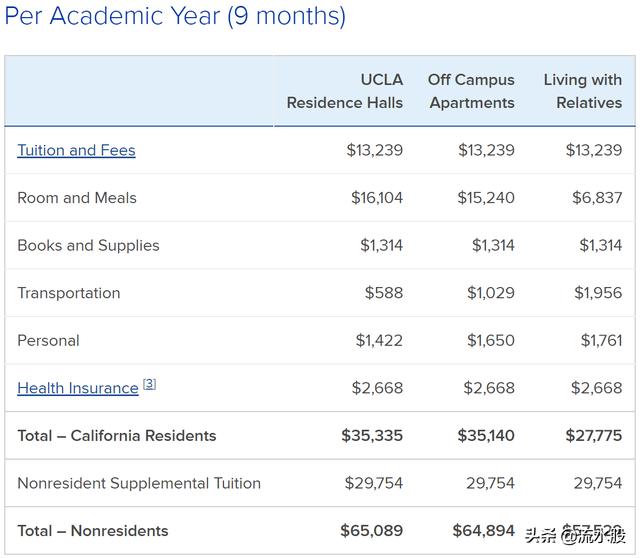Click the $65,089 Nonresidents total

pyautogui.click(x=372, y=531)
